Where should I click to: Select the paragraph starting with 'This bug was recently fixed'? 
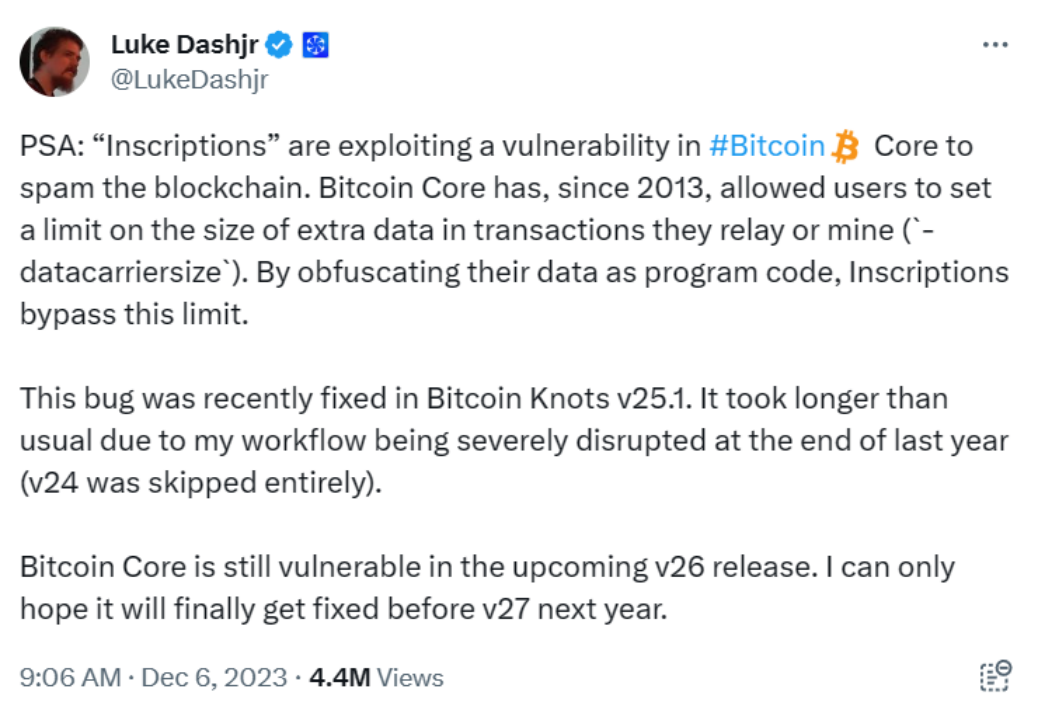[x=514, y=441]
